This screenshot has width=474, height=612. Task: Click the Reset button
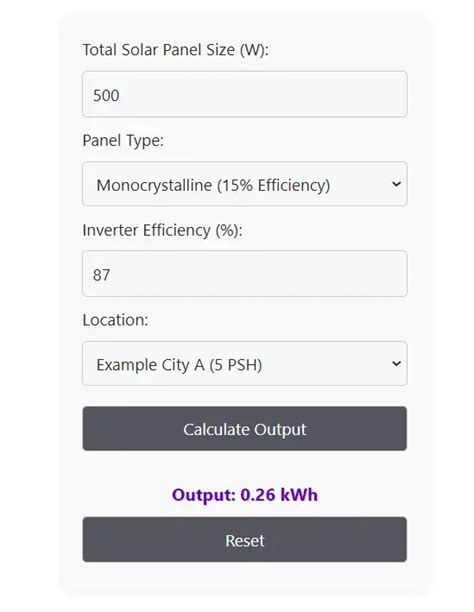pyautogui.click(x=244, y=539)
